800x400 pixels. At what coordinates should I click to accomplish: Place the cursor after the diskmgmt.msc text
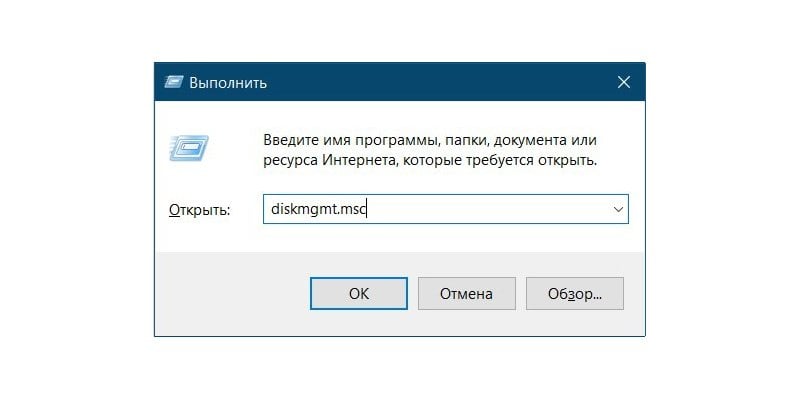click(x=367, y=209)
